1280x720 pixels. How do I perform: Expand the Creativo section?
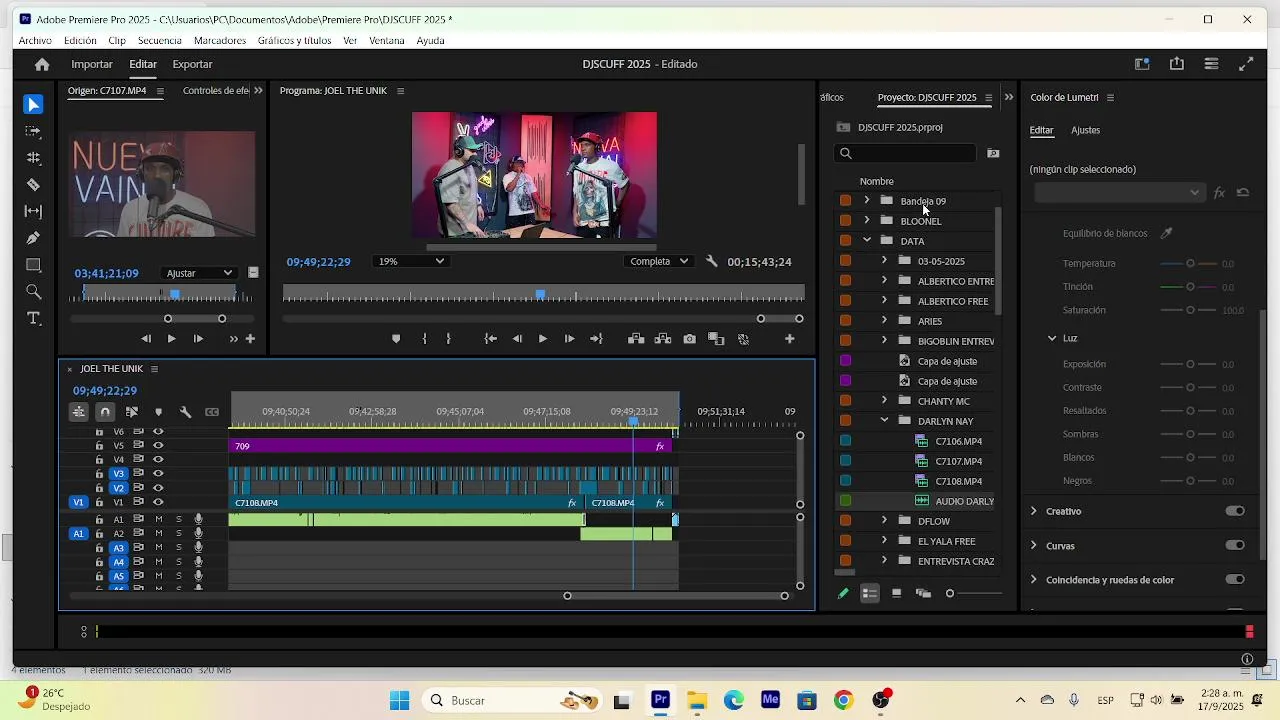click(x=1034, y=511)
